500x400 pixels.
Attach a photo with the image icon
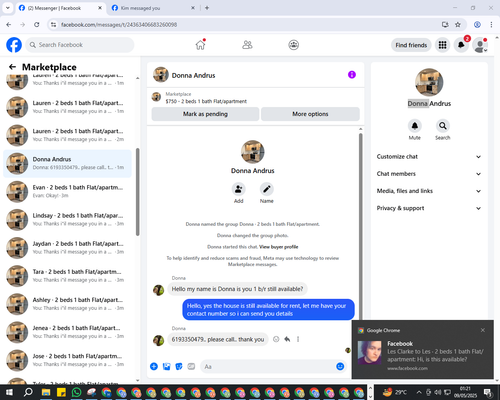tap(166, 366)
